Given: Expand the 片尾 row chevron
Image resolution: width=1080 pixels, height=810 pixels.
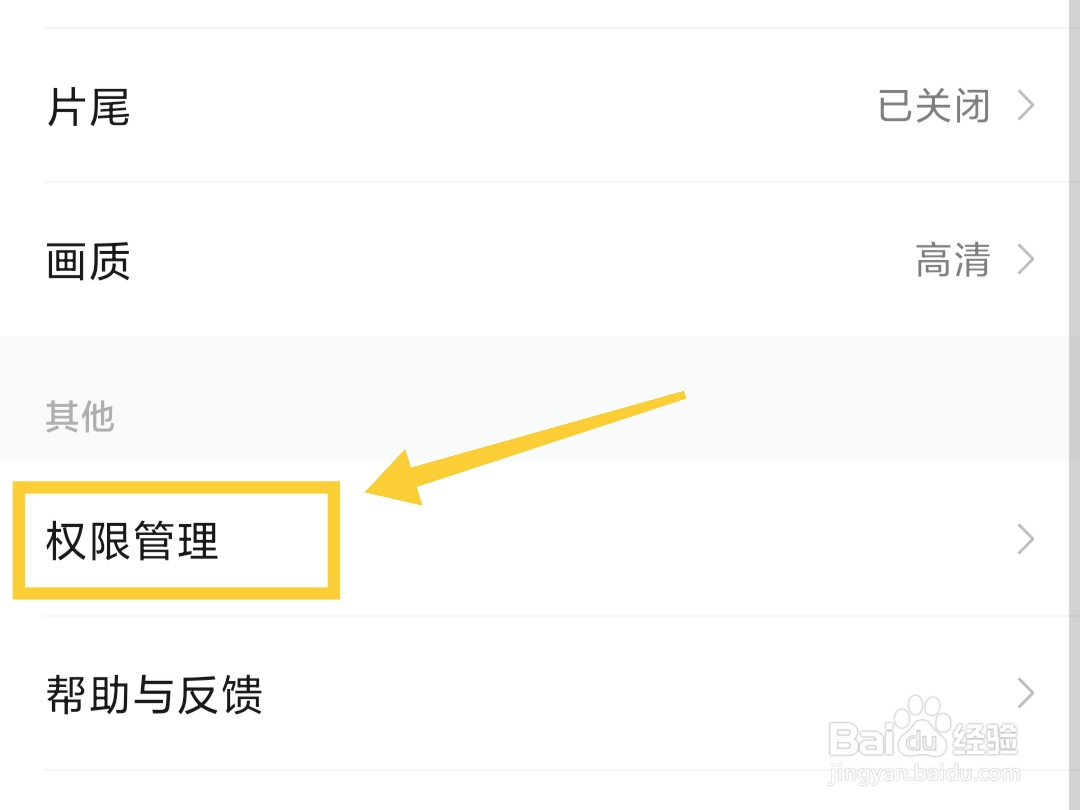Looking at the screenshot, I should point(1025,106).
